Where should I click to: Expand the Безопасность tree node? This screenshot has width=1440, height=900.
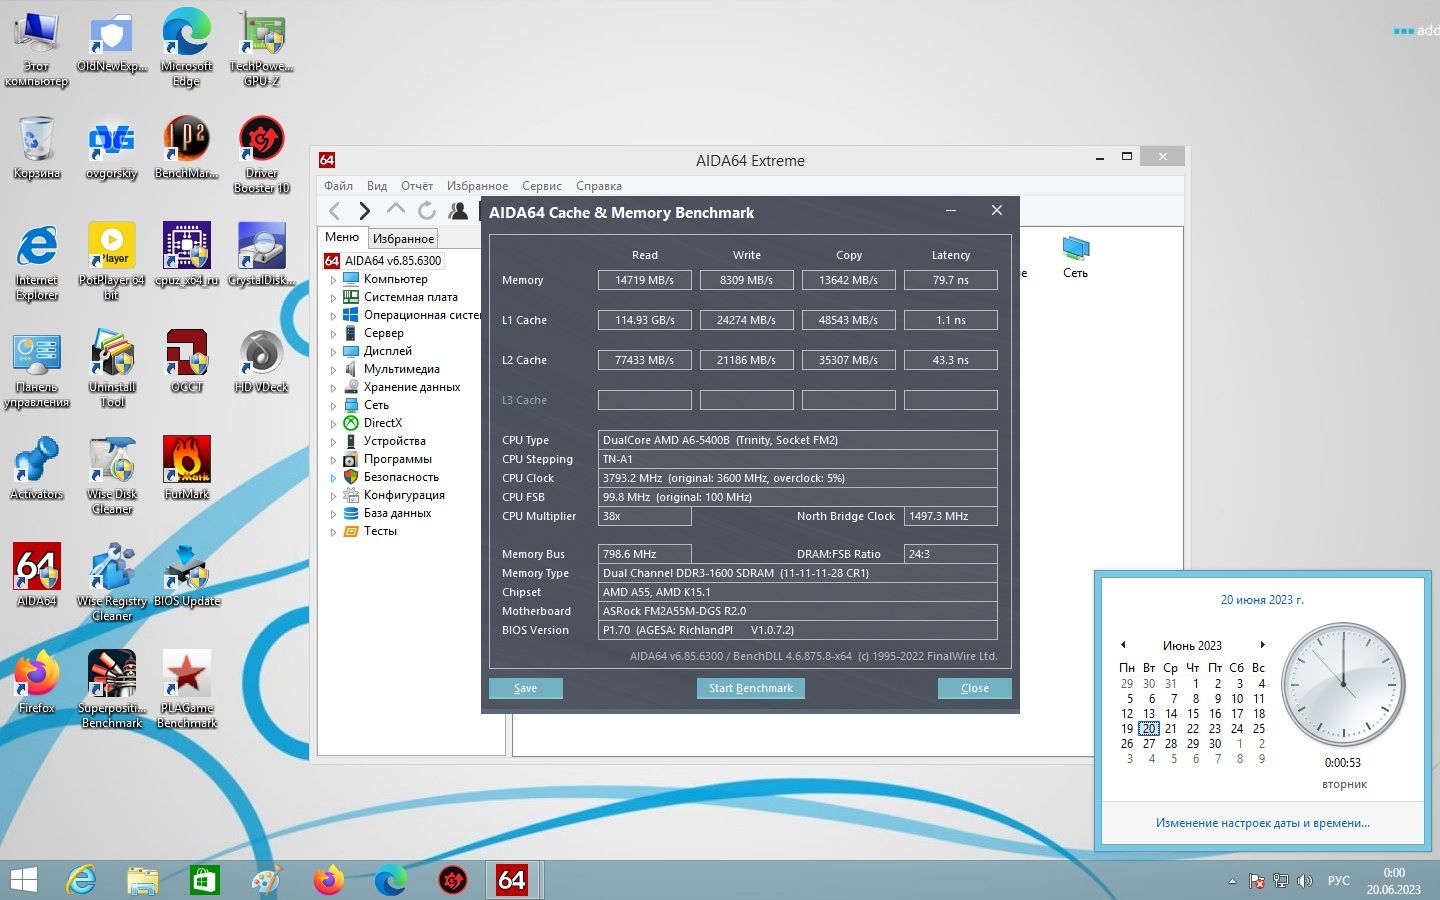tap(333, 478)
